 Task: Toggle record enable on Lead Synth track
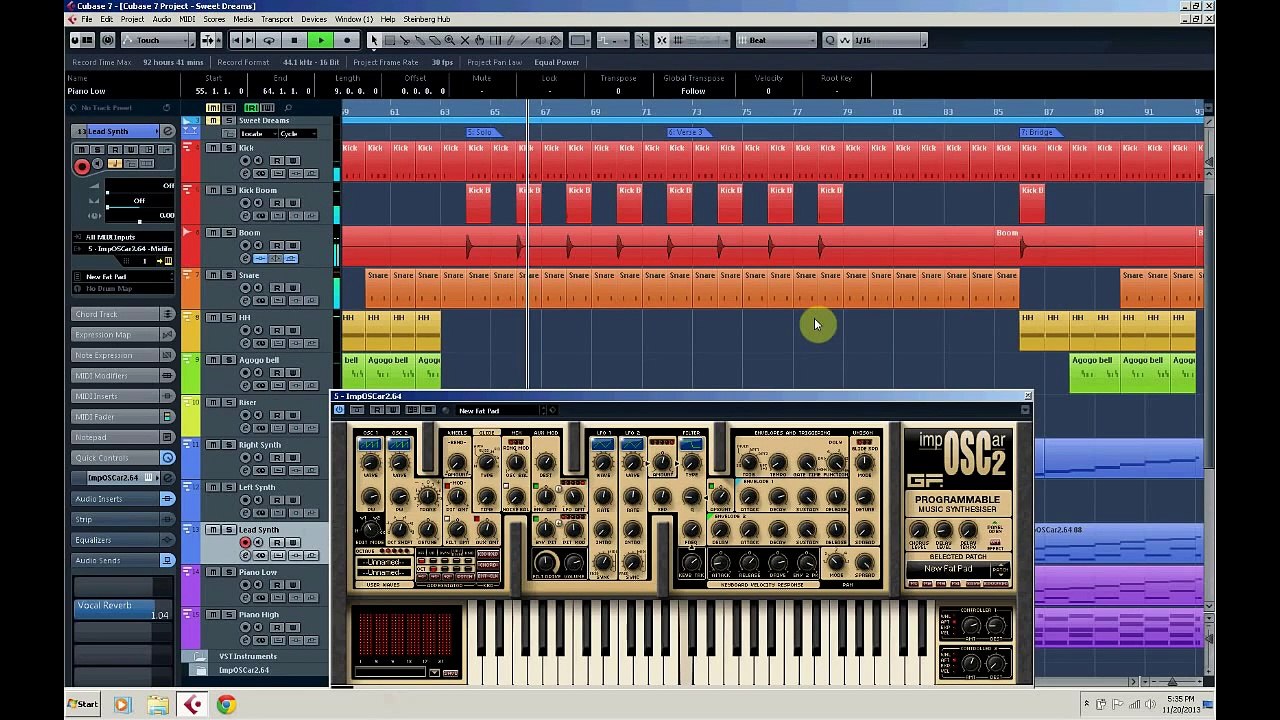click(245, 543)
